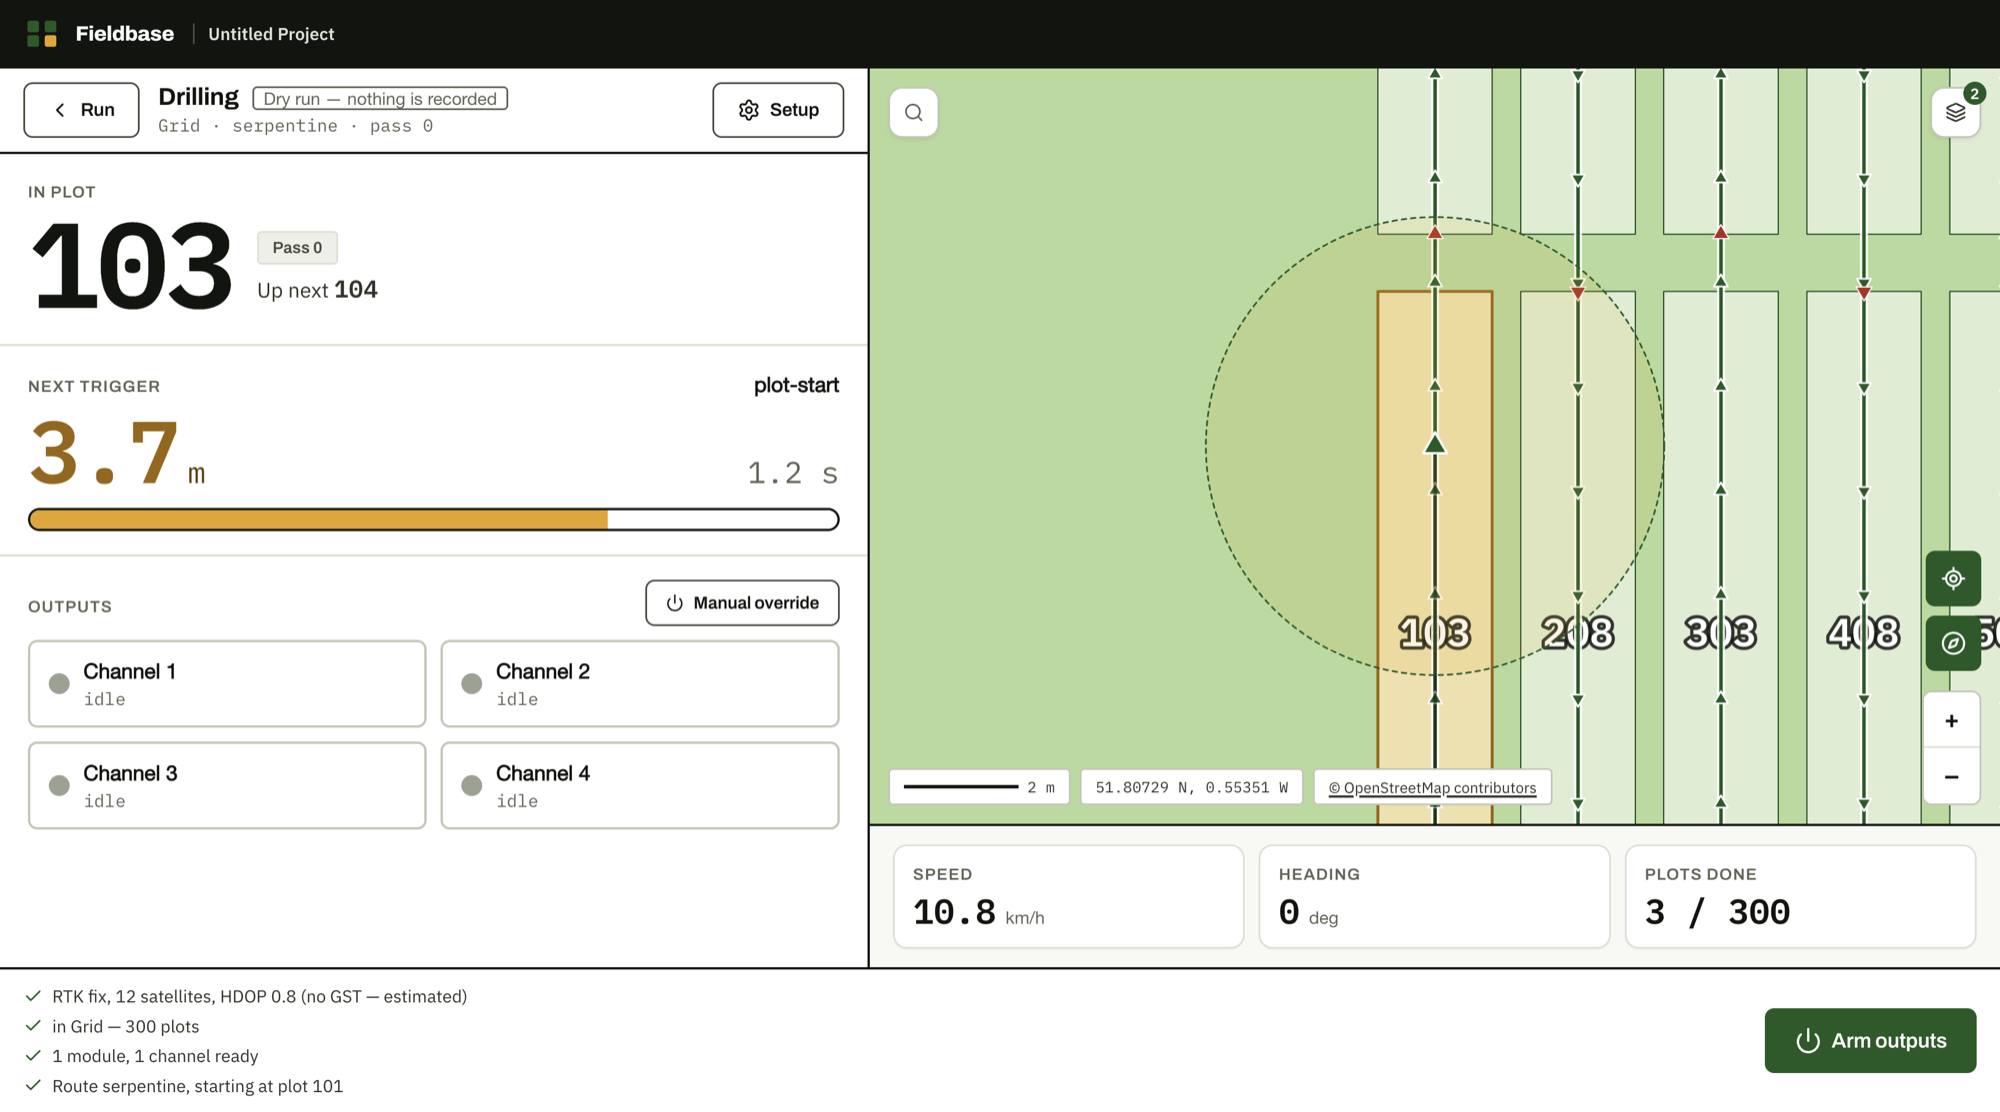Click plot 103 label on map

coord(1435,633)
